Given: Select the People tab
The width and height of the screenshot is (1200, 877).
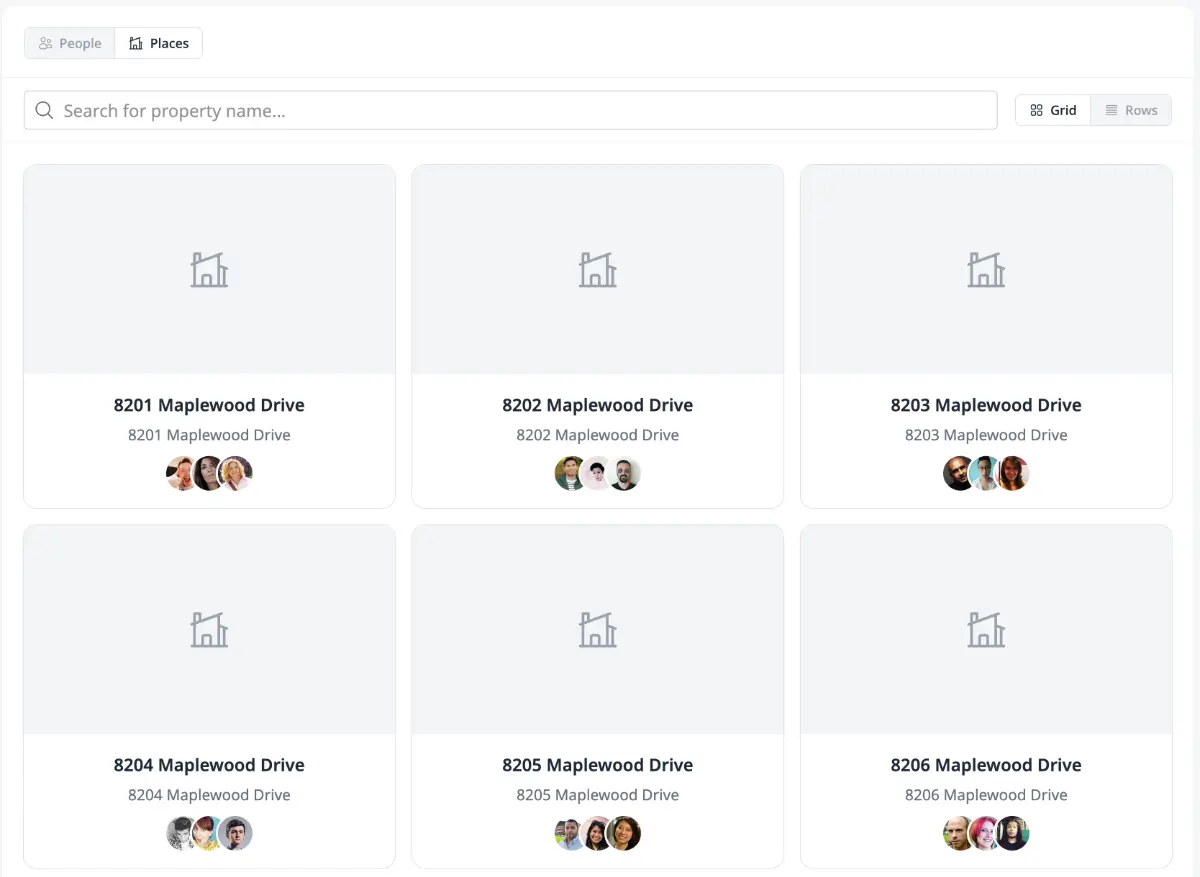Looking at the screenshot, I should coord(69,43).
